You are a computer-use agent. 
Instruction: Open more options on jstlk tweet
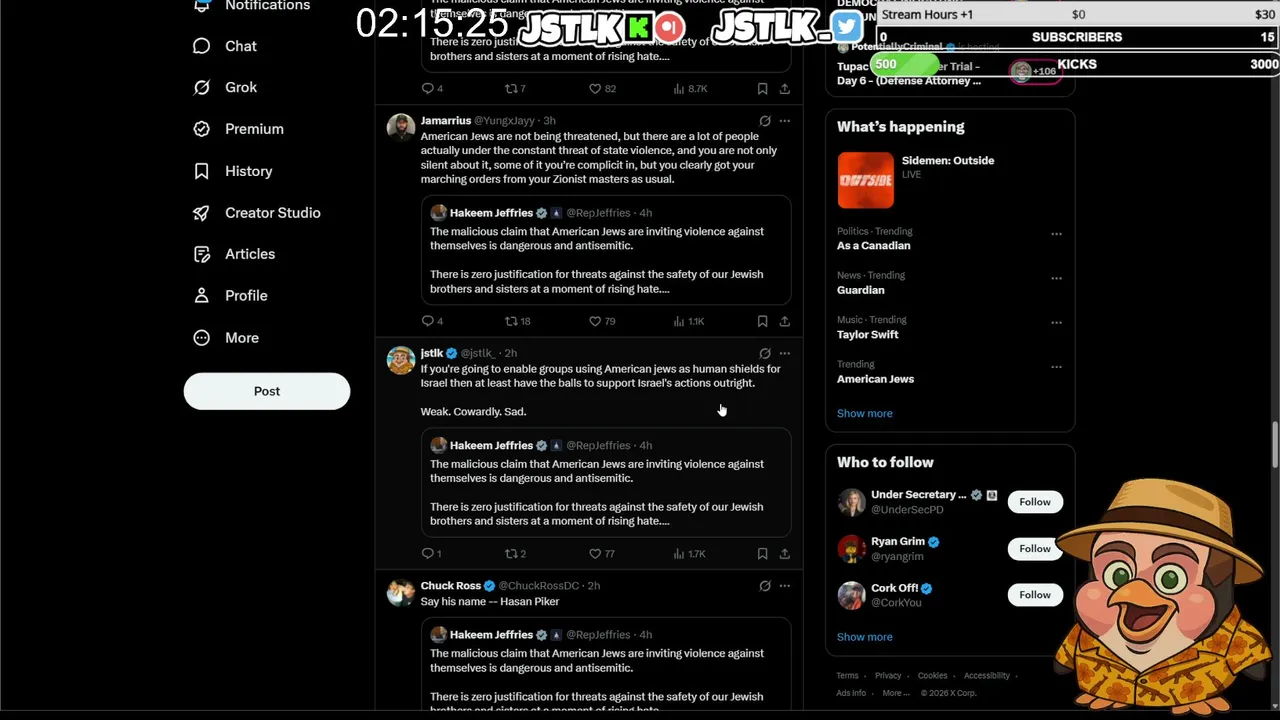pos(785,353)
